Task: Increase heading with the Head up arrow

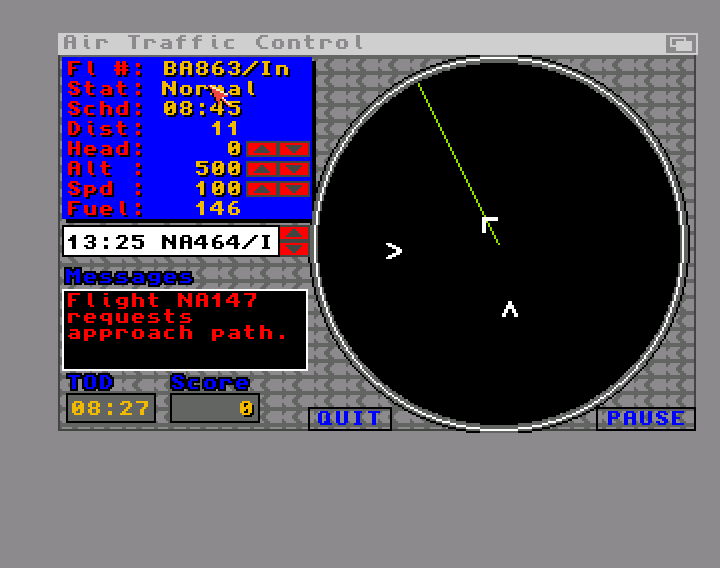Action: (x=261, y=149)
